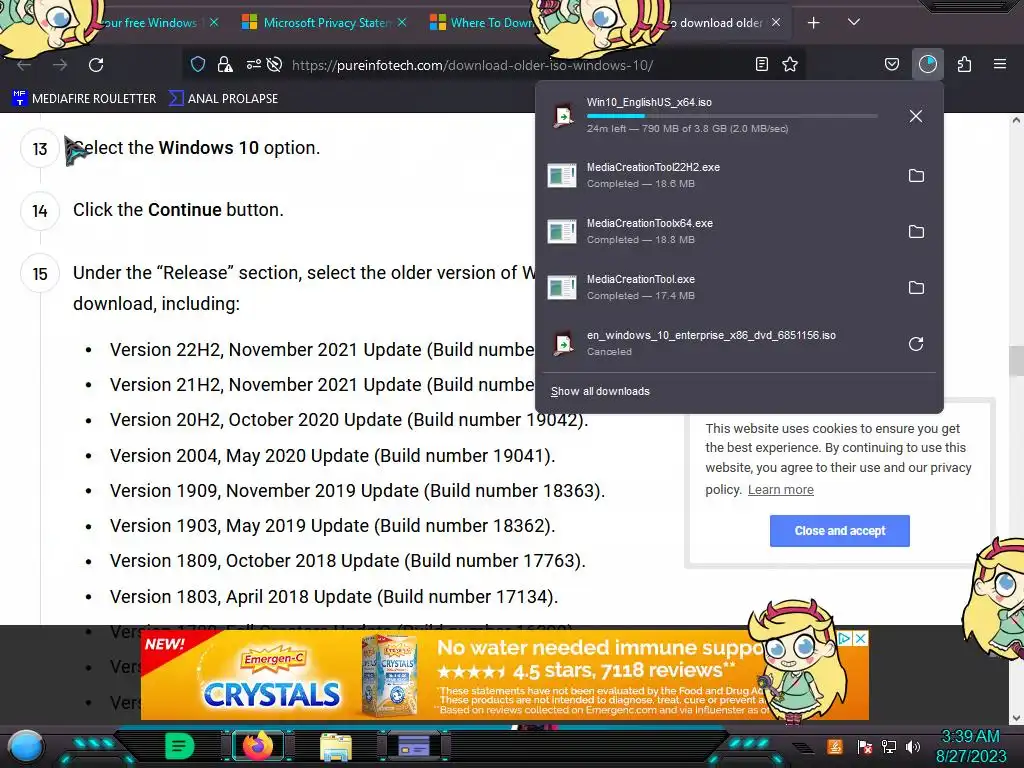
Task: View site security lock info
Action: click(x=225, y=64)
